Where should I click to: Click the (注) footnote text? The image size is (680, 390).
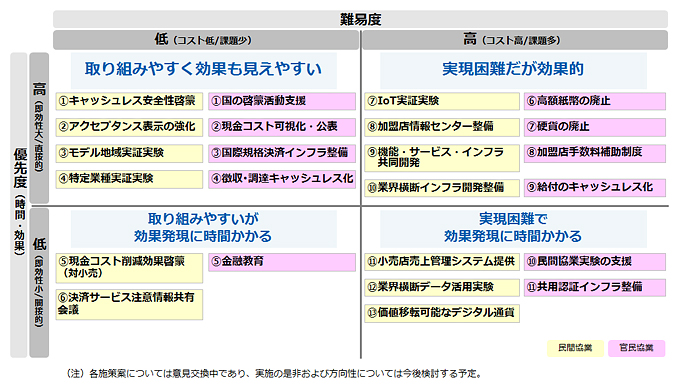coord(274,374)
